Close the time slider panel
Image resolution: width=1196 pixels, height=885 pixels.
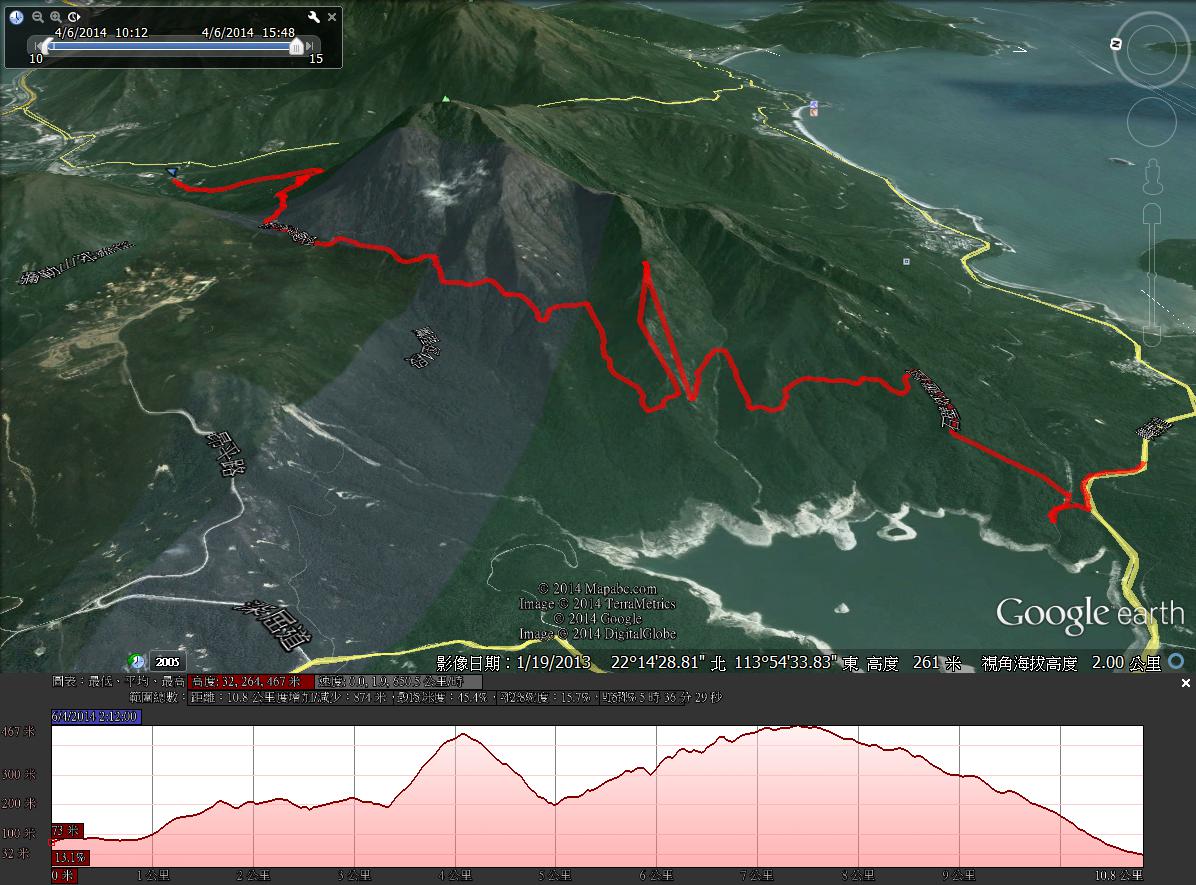click(x=332, y=17)
